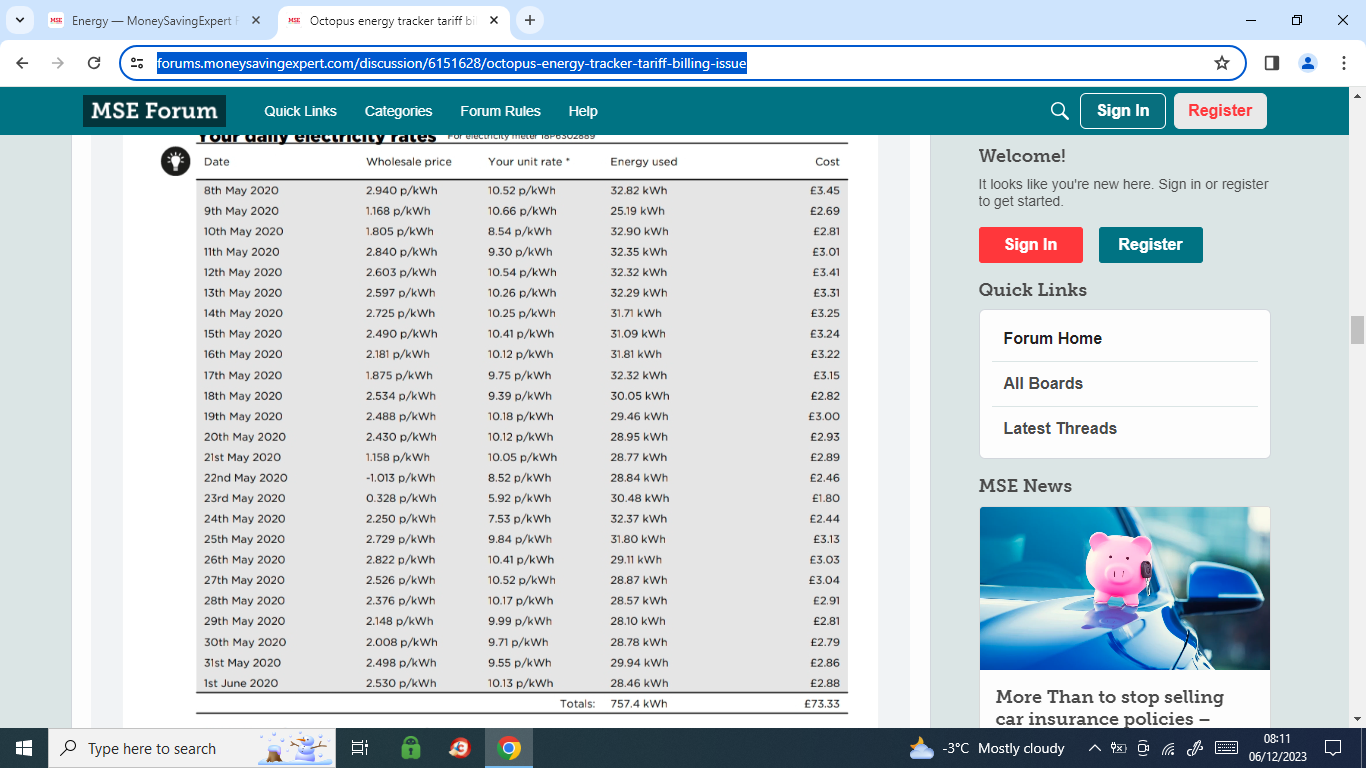View site information icon in address bar
1366x768 pixels.
pos(138,63)
